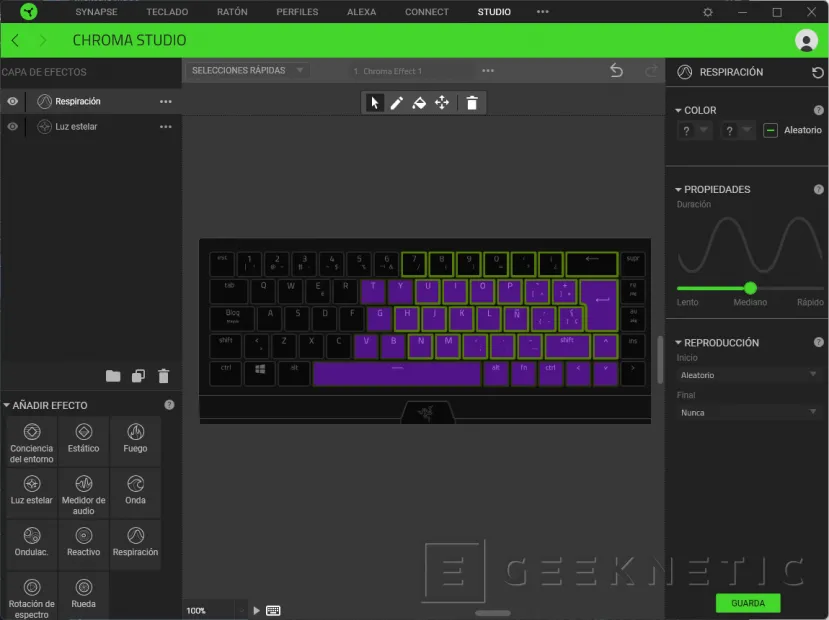
Task: Add the Onda effect
Action: point(135,494)
